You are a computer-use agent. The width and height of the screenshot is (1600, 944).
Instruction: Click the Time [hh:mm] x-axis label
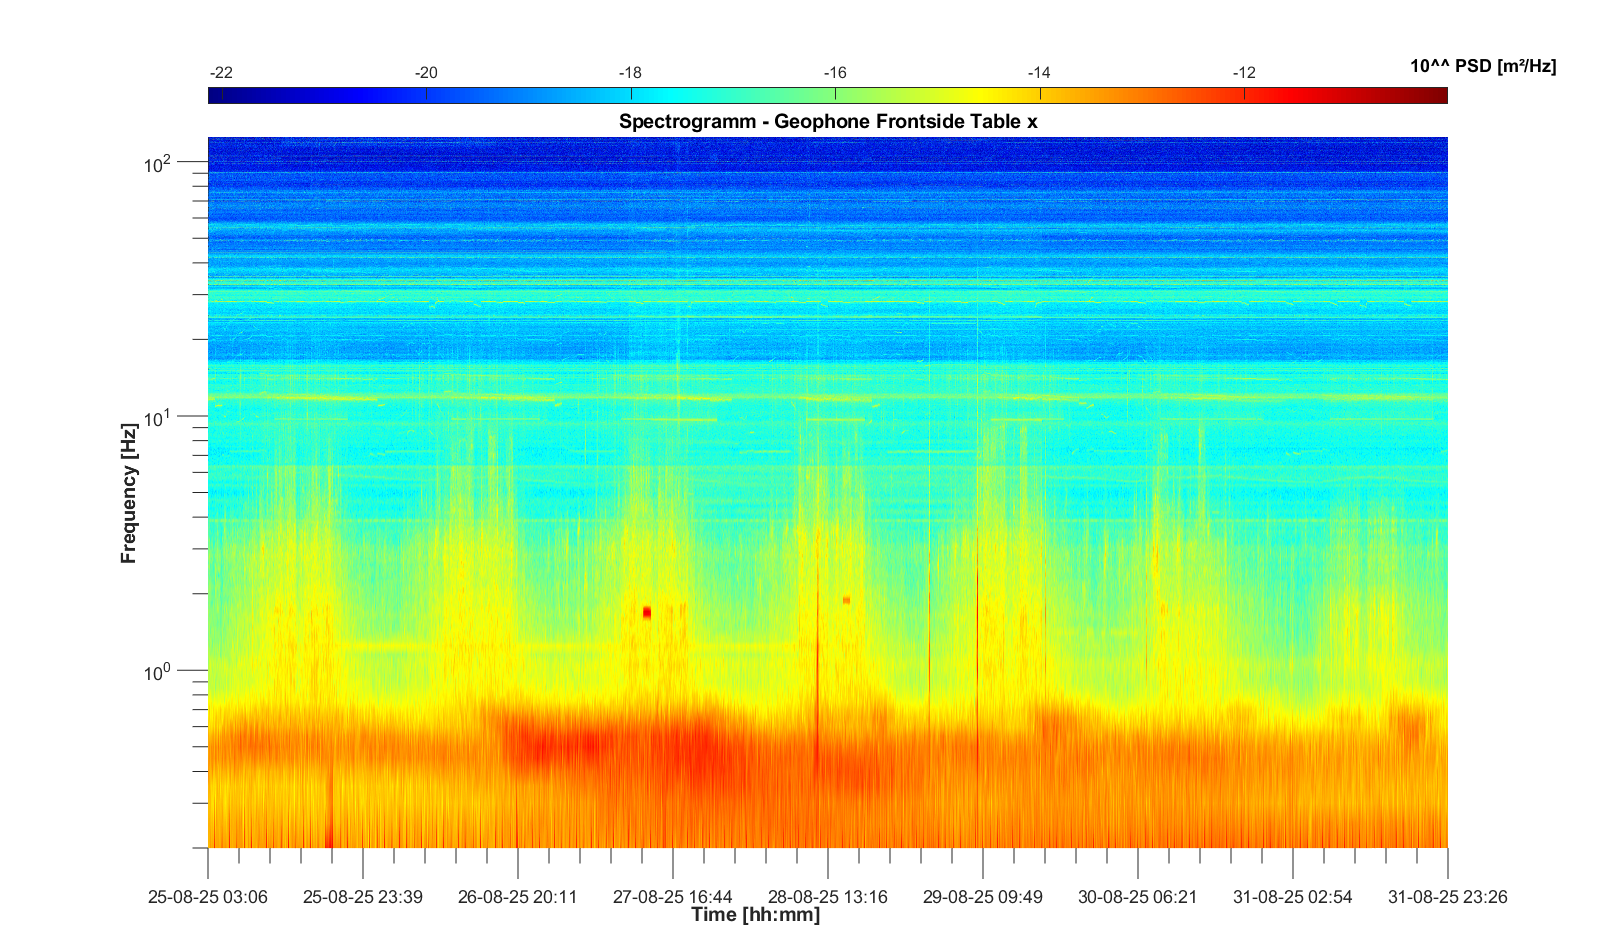click(x=755, y=914)
